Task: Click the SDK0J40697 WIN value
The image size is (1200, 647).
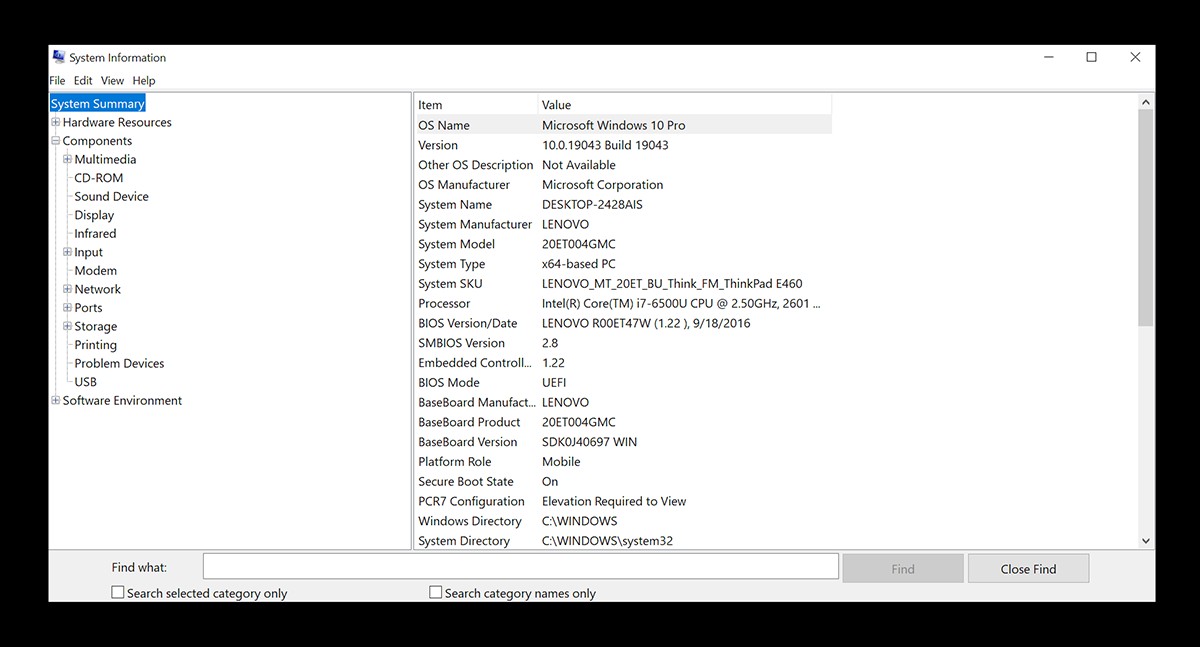Action: (589, 442)
